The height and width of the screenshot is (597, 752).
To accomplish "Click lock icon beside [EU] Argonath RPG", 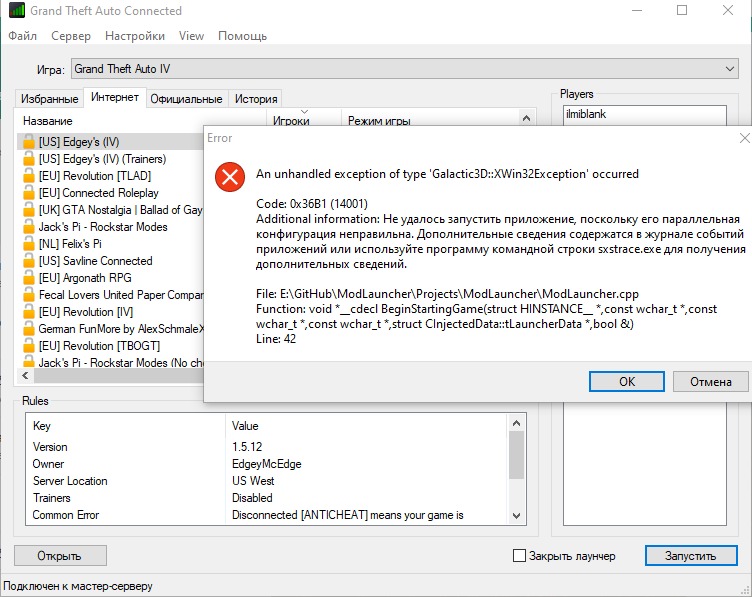I will 29,278.
